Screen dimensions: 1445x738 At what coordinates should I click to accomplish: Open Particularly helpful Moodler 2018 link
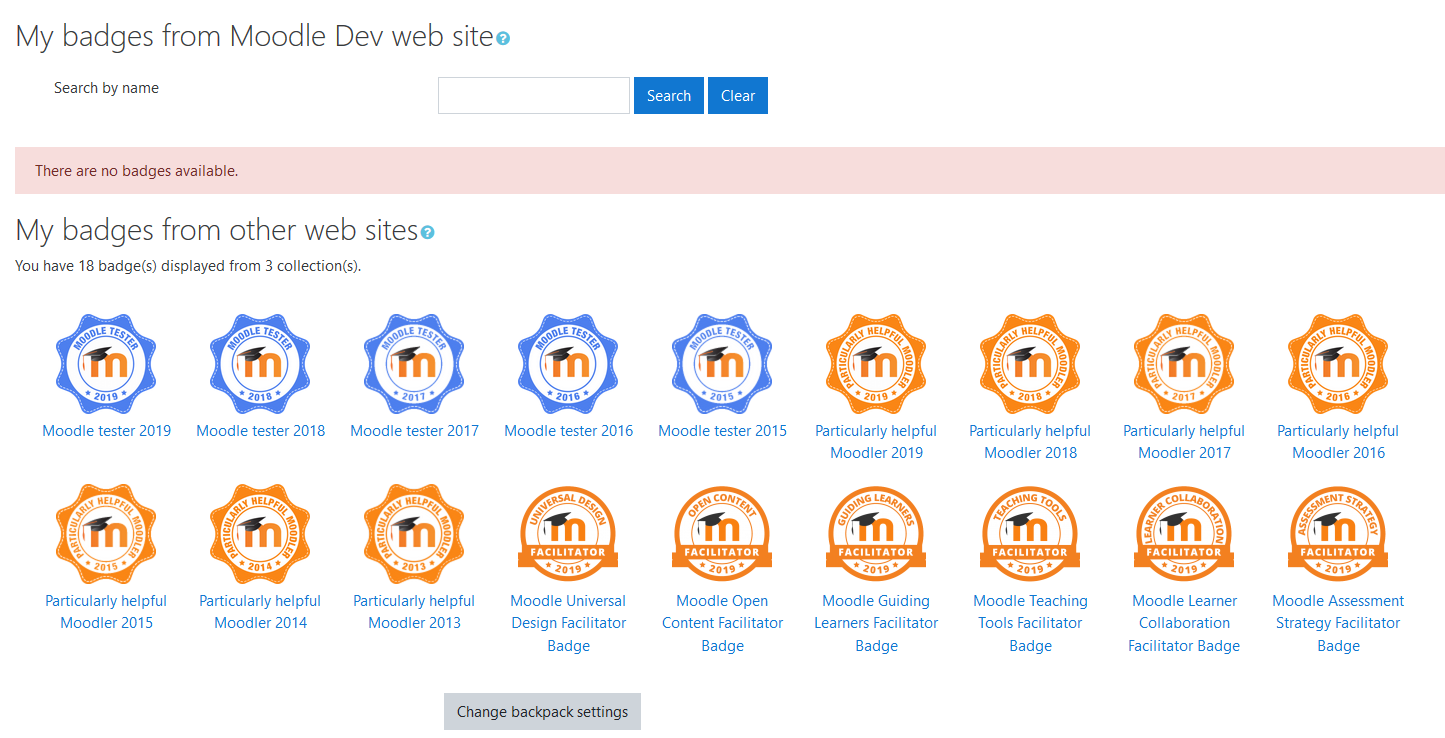[1031, 442]
